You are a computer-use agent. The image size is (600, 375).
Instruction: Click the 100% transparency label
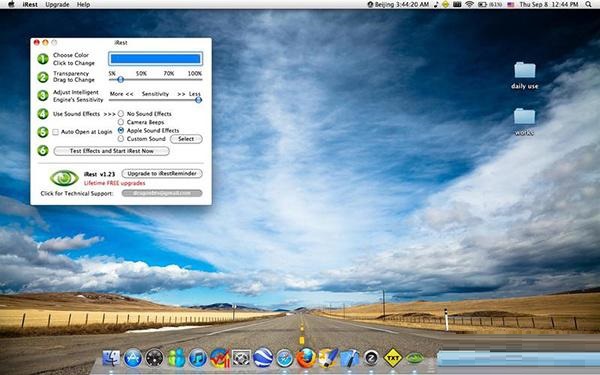[195, 73]
